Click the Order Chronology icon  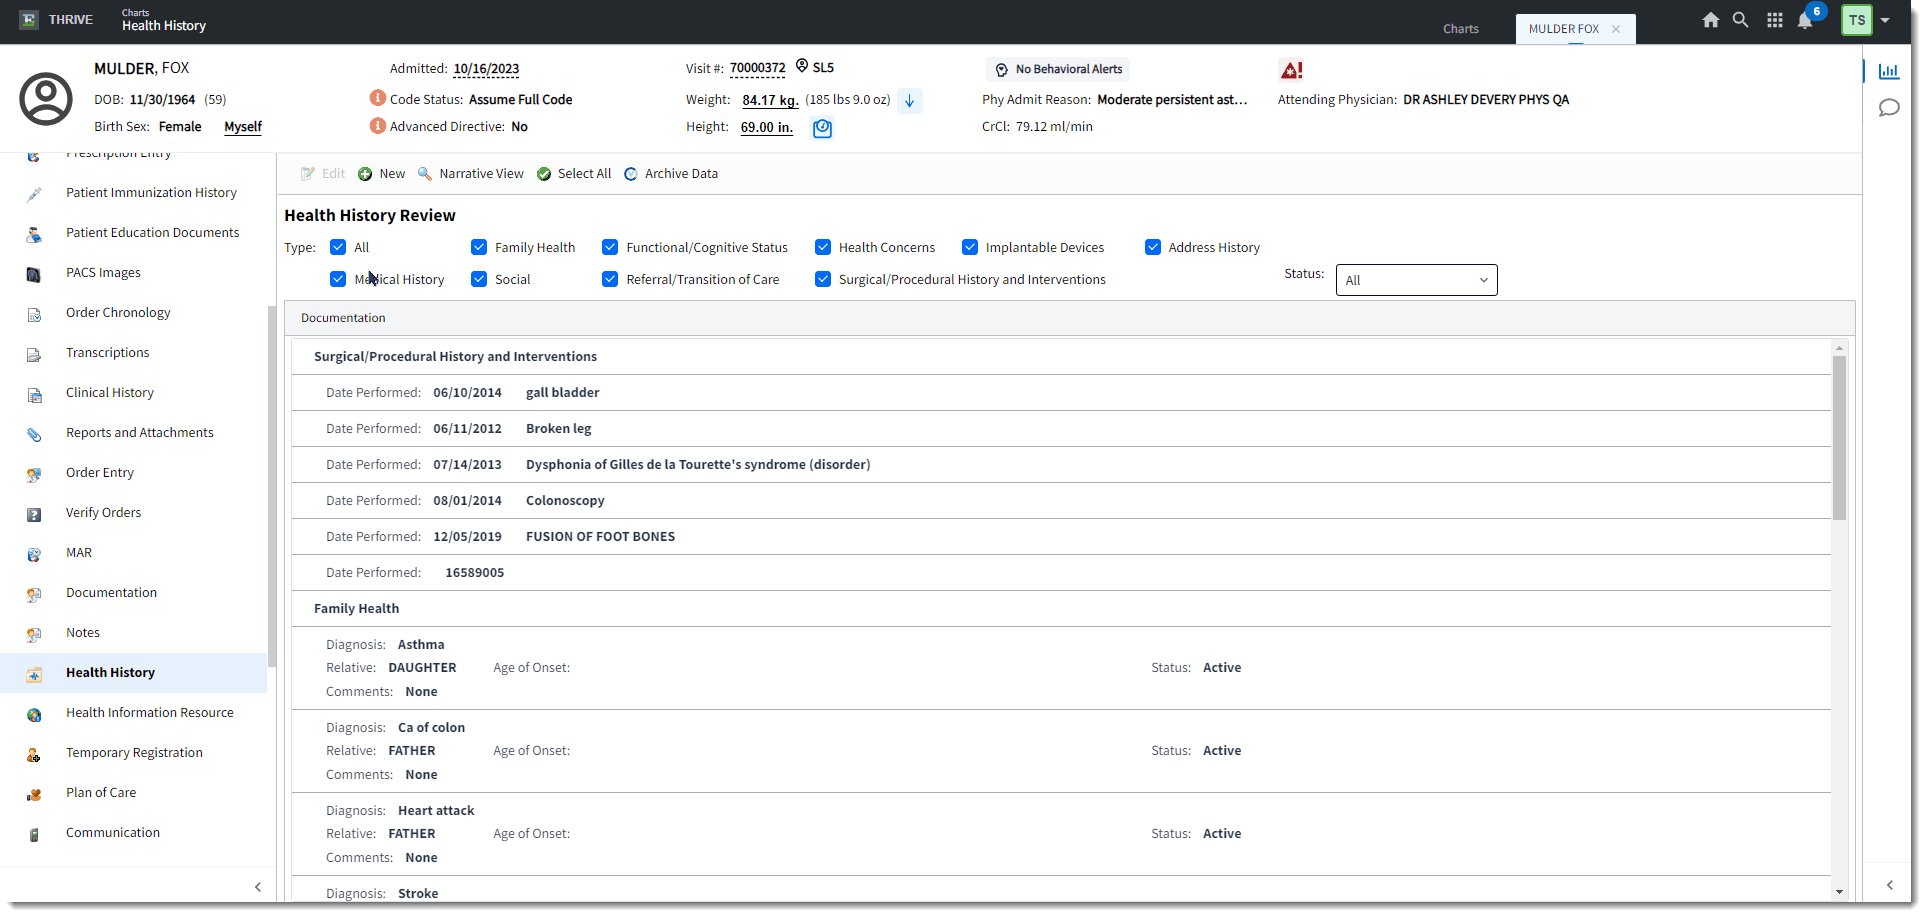point(34,314)
